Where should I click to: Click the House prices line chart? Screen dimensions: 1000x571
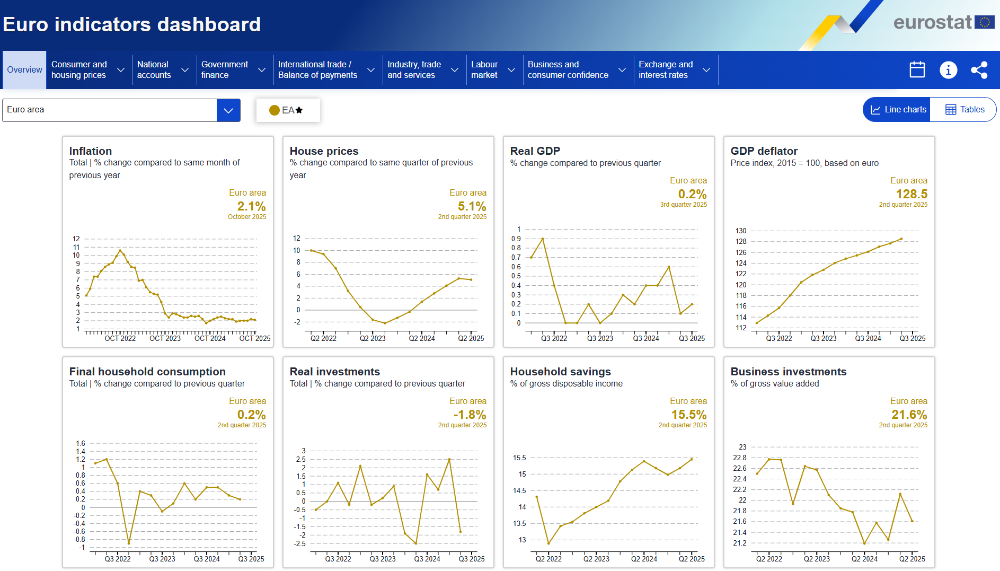tap(390, 285)
